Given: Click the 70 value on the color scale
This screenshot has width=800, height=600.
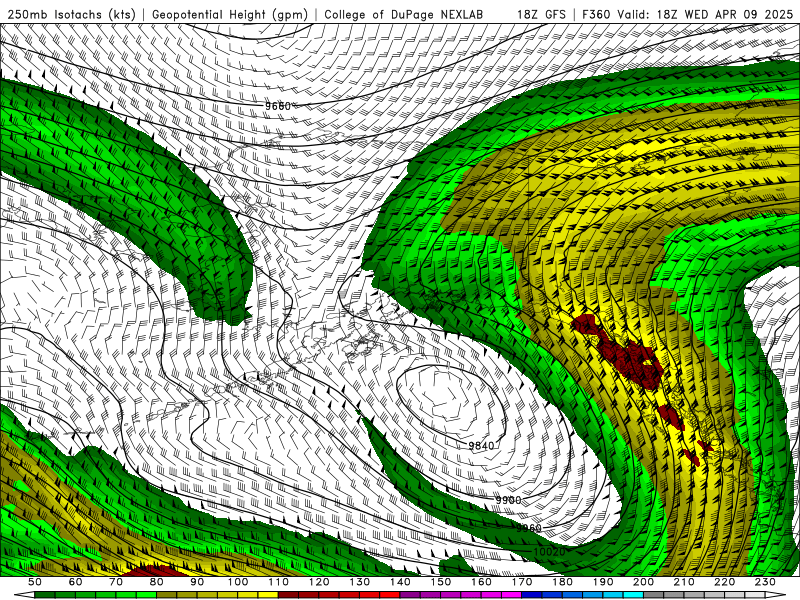Looking at the screenshot, I should click(x=116, y=582).
